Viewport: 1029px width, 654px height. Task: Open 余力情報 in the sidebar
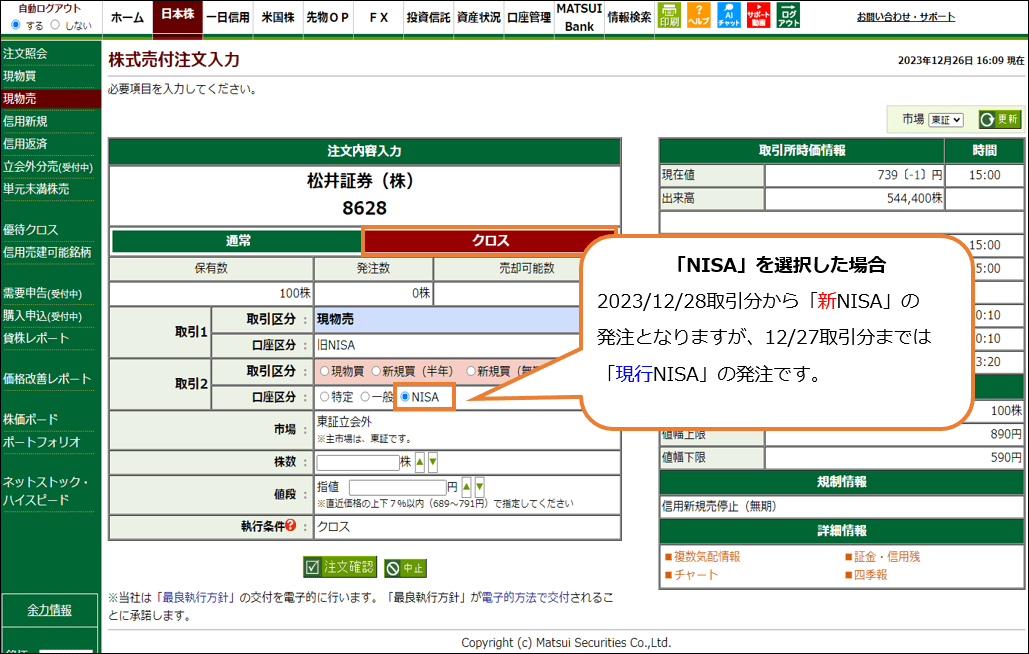(x=49, y=610)
